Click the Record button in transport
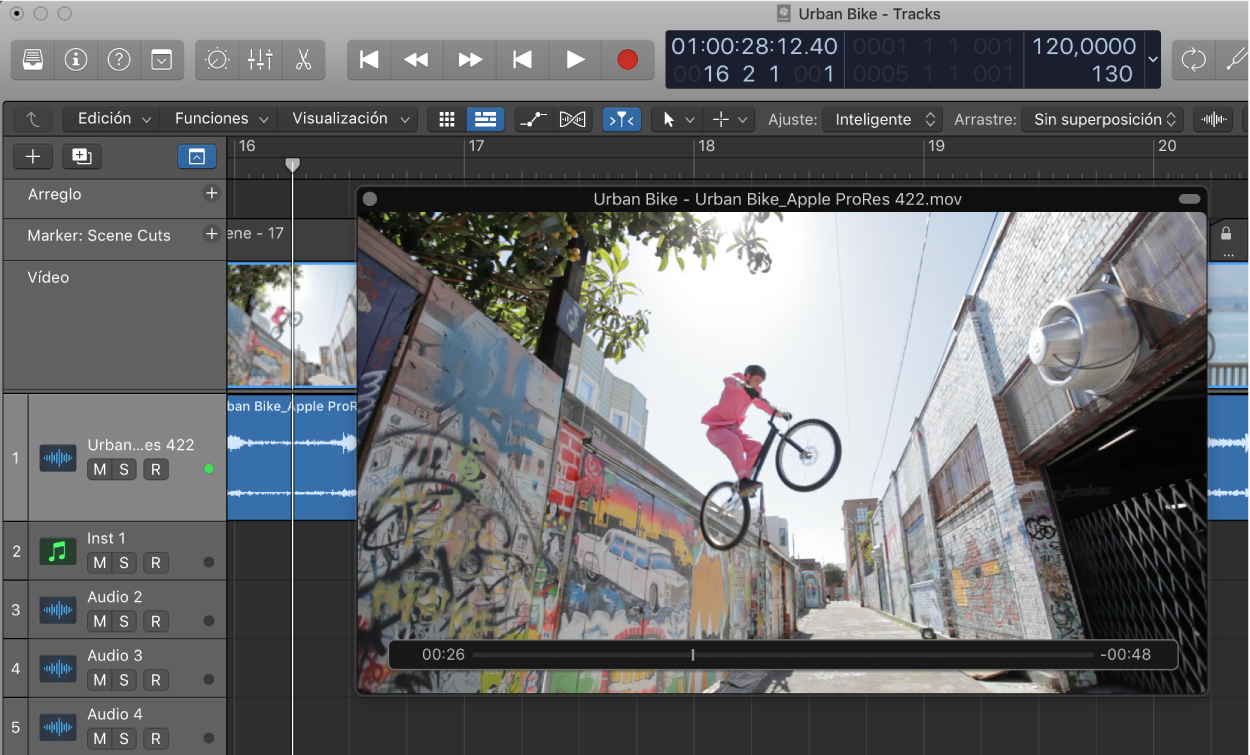 pyautogui.click(x=627, y=60)
